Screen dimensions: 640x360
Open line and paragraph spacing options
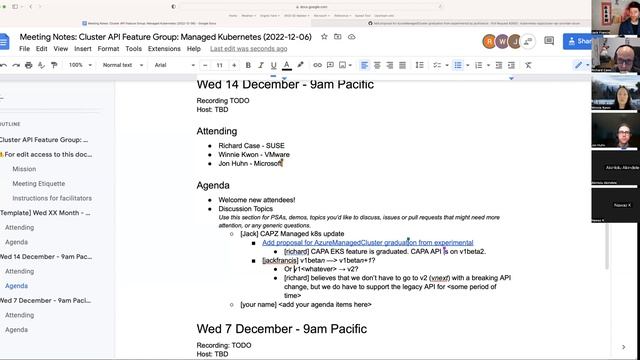click(x=419, y=65)
